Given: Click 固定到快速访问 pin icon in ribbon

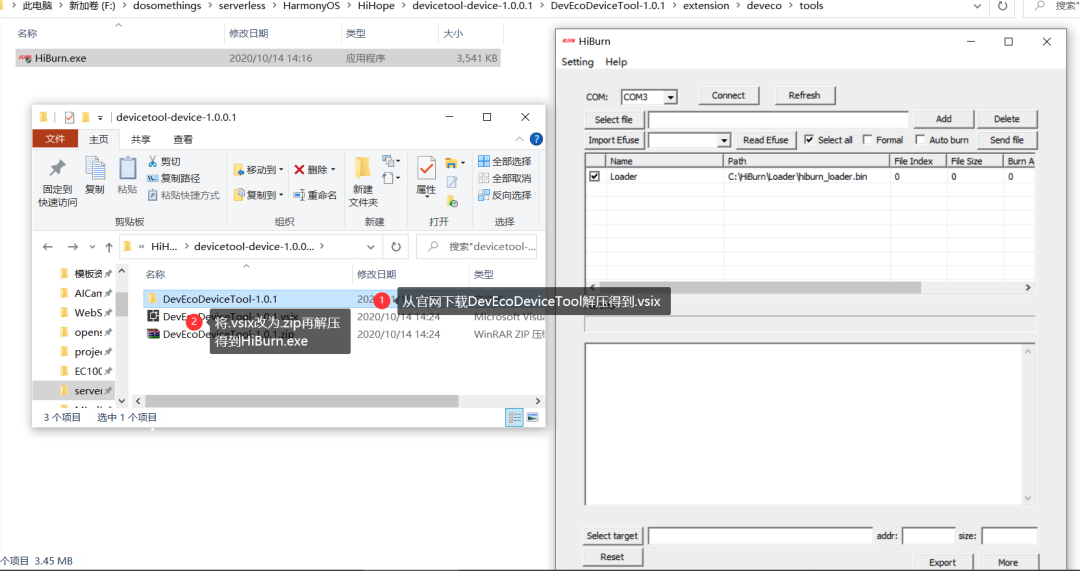Looking at the screenshot, I should click(57, 168).
